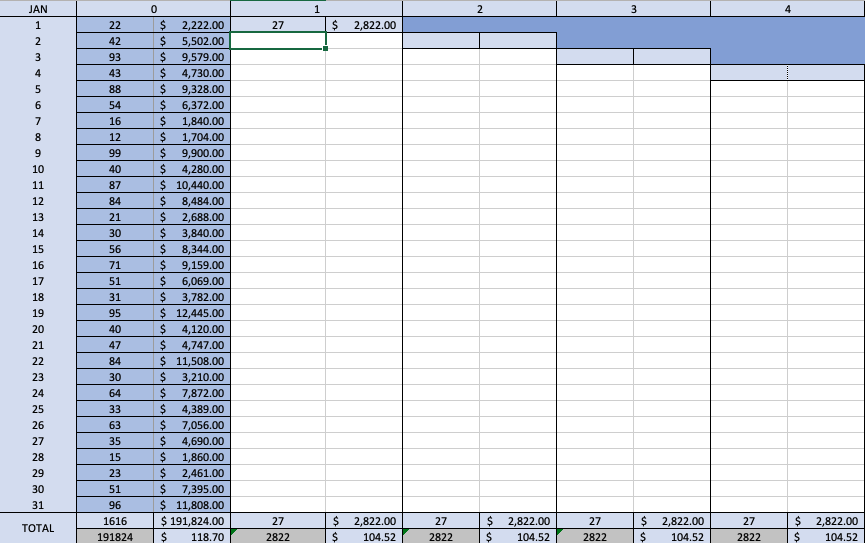
Task: Click the $118.70 average cell
Action: click(192, 536)
